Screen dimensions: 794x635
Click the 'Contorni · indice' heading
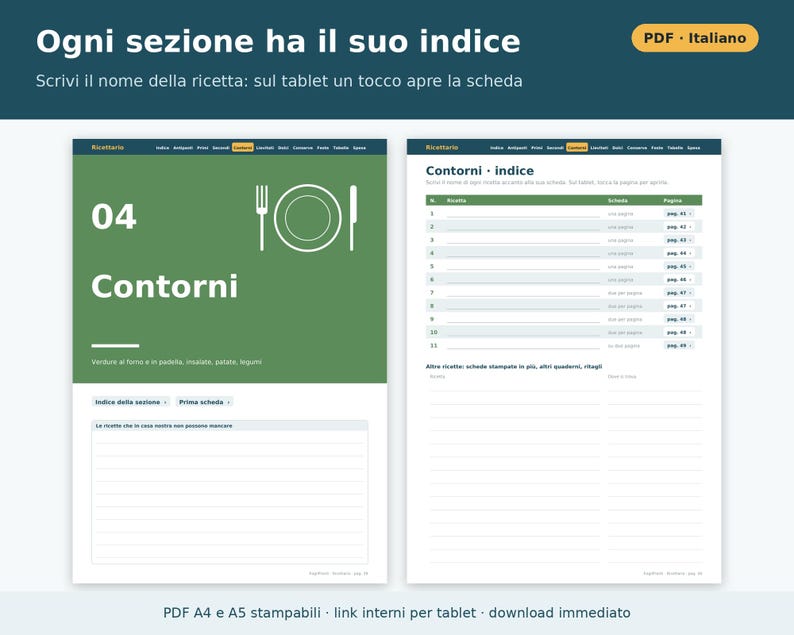tap(480, 171)
